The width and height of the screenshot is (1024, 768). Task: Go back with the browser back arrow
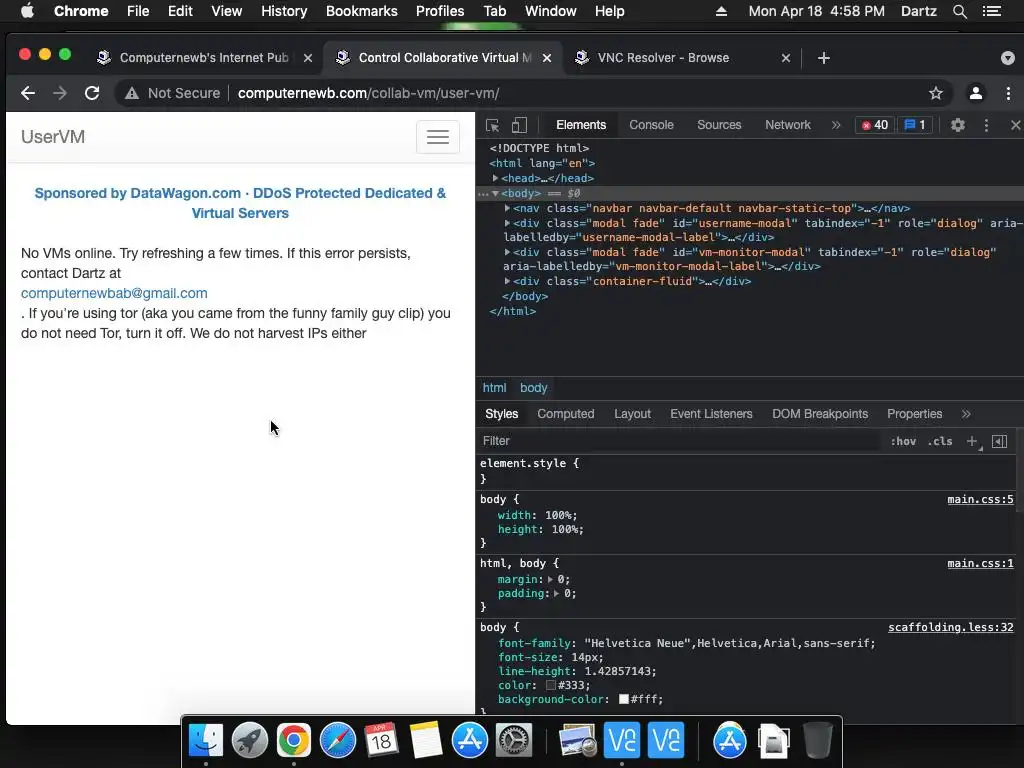(27, 93)
